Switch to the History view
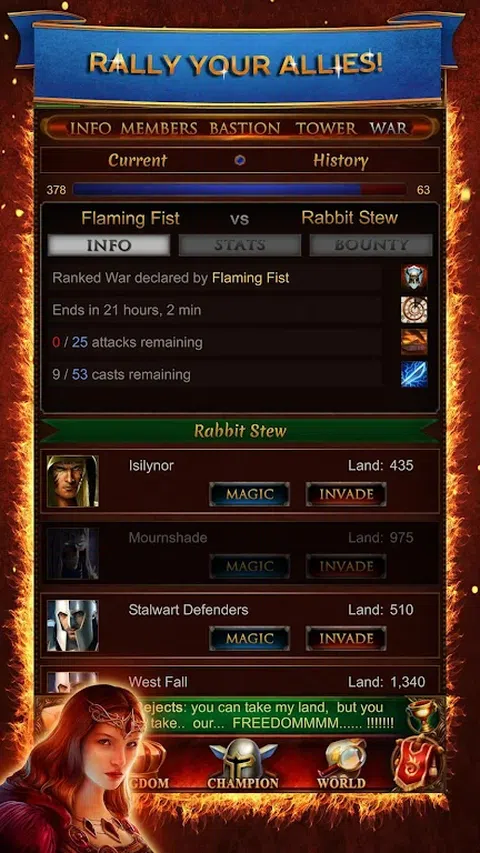Image resolution: width=480 pixels, height=853 pixels. (341, 160)
